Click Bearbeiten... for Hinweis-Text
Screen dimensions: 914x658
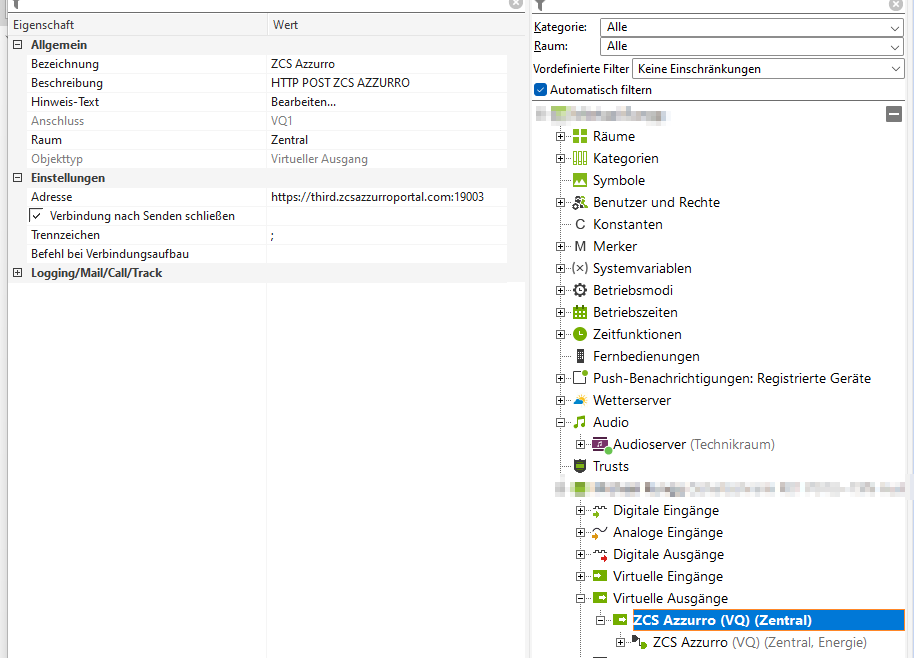(304, 102)
